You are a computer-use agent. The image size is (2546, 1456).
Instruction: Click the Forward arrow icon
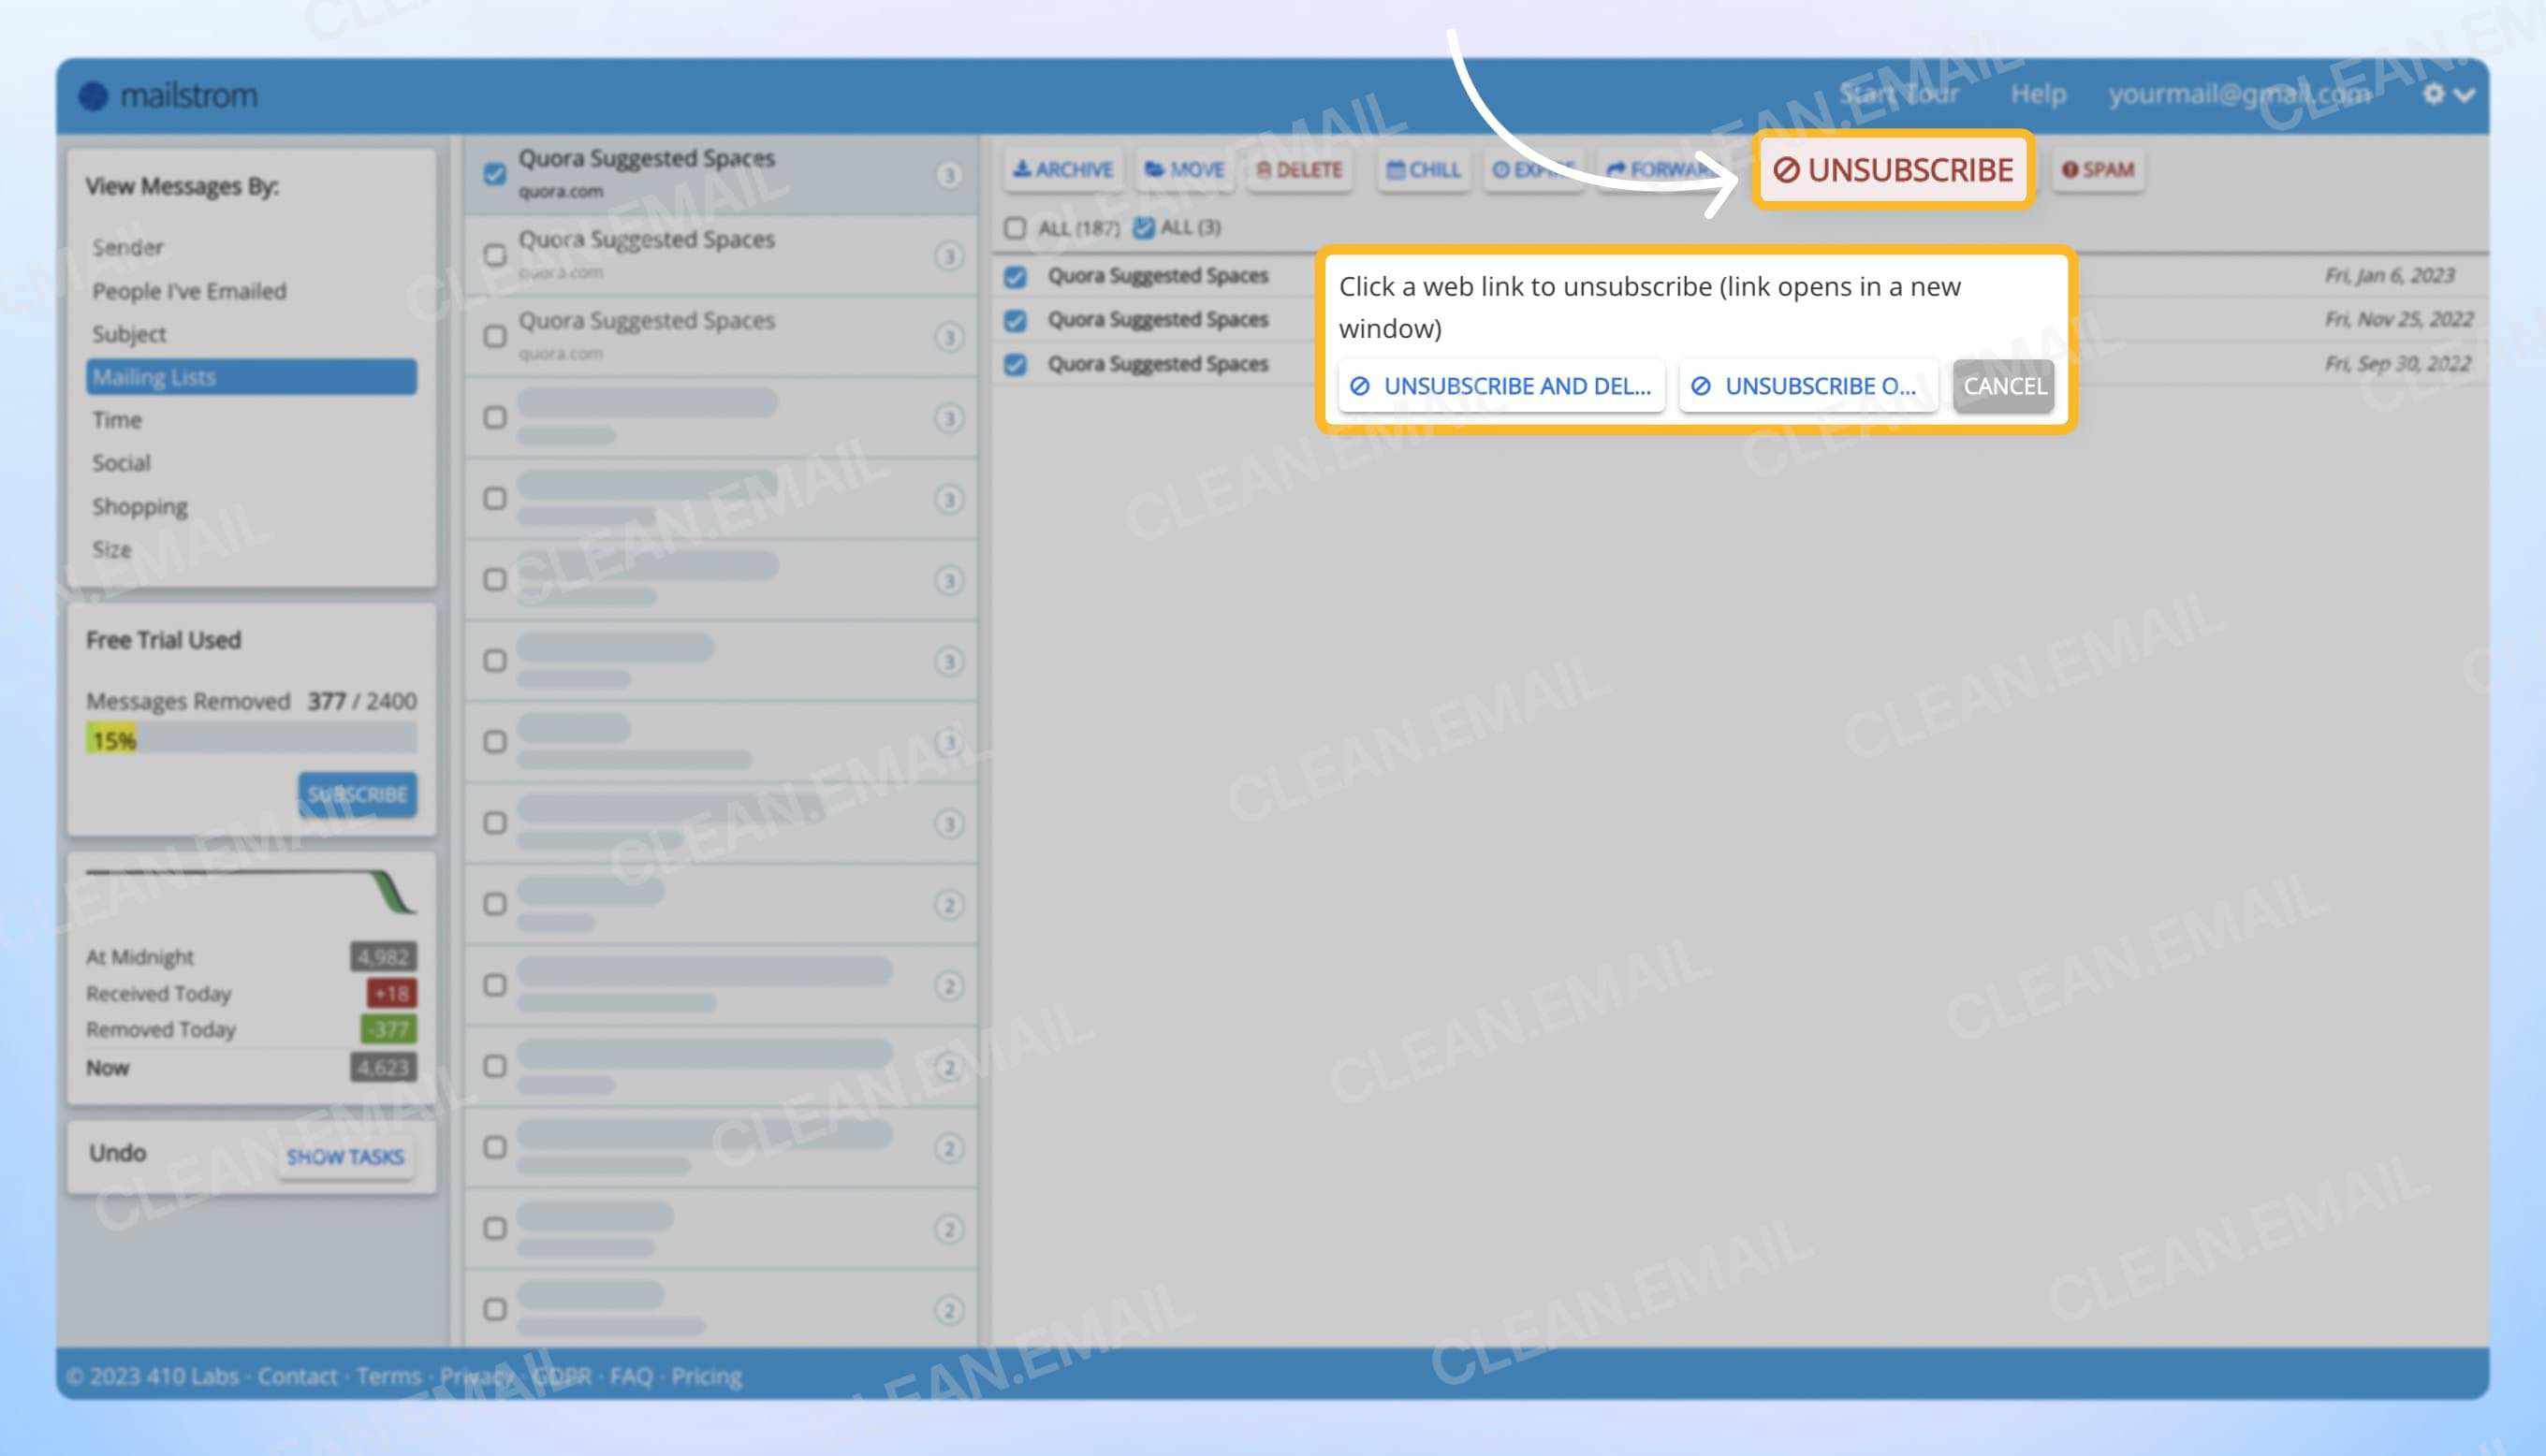1616,170
